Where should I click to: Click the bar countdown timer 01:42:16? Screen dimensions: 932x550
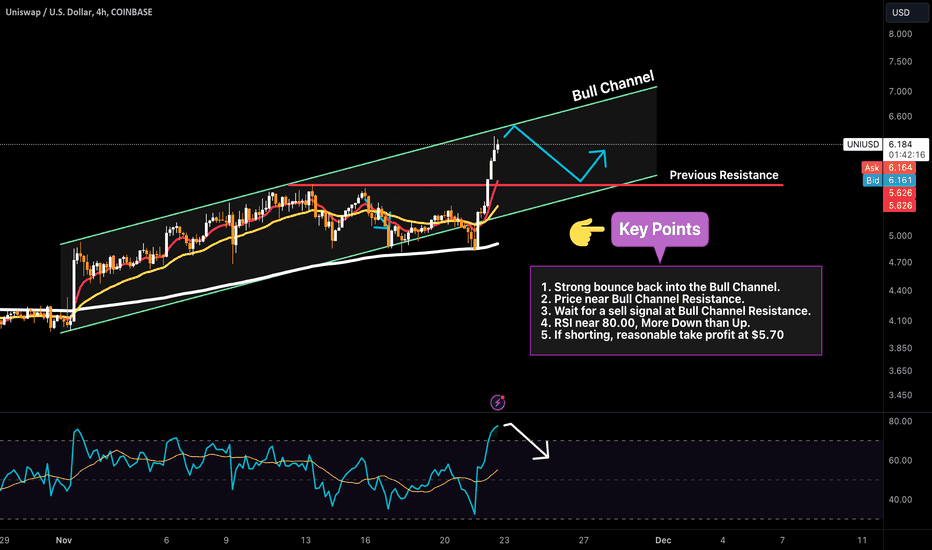pyautogui.click(x=906, y=155)
